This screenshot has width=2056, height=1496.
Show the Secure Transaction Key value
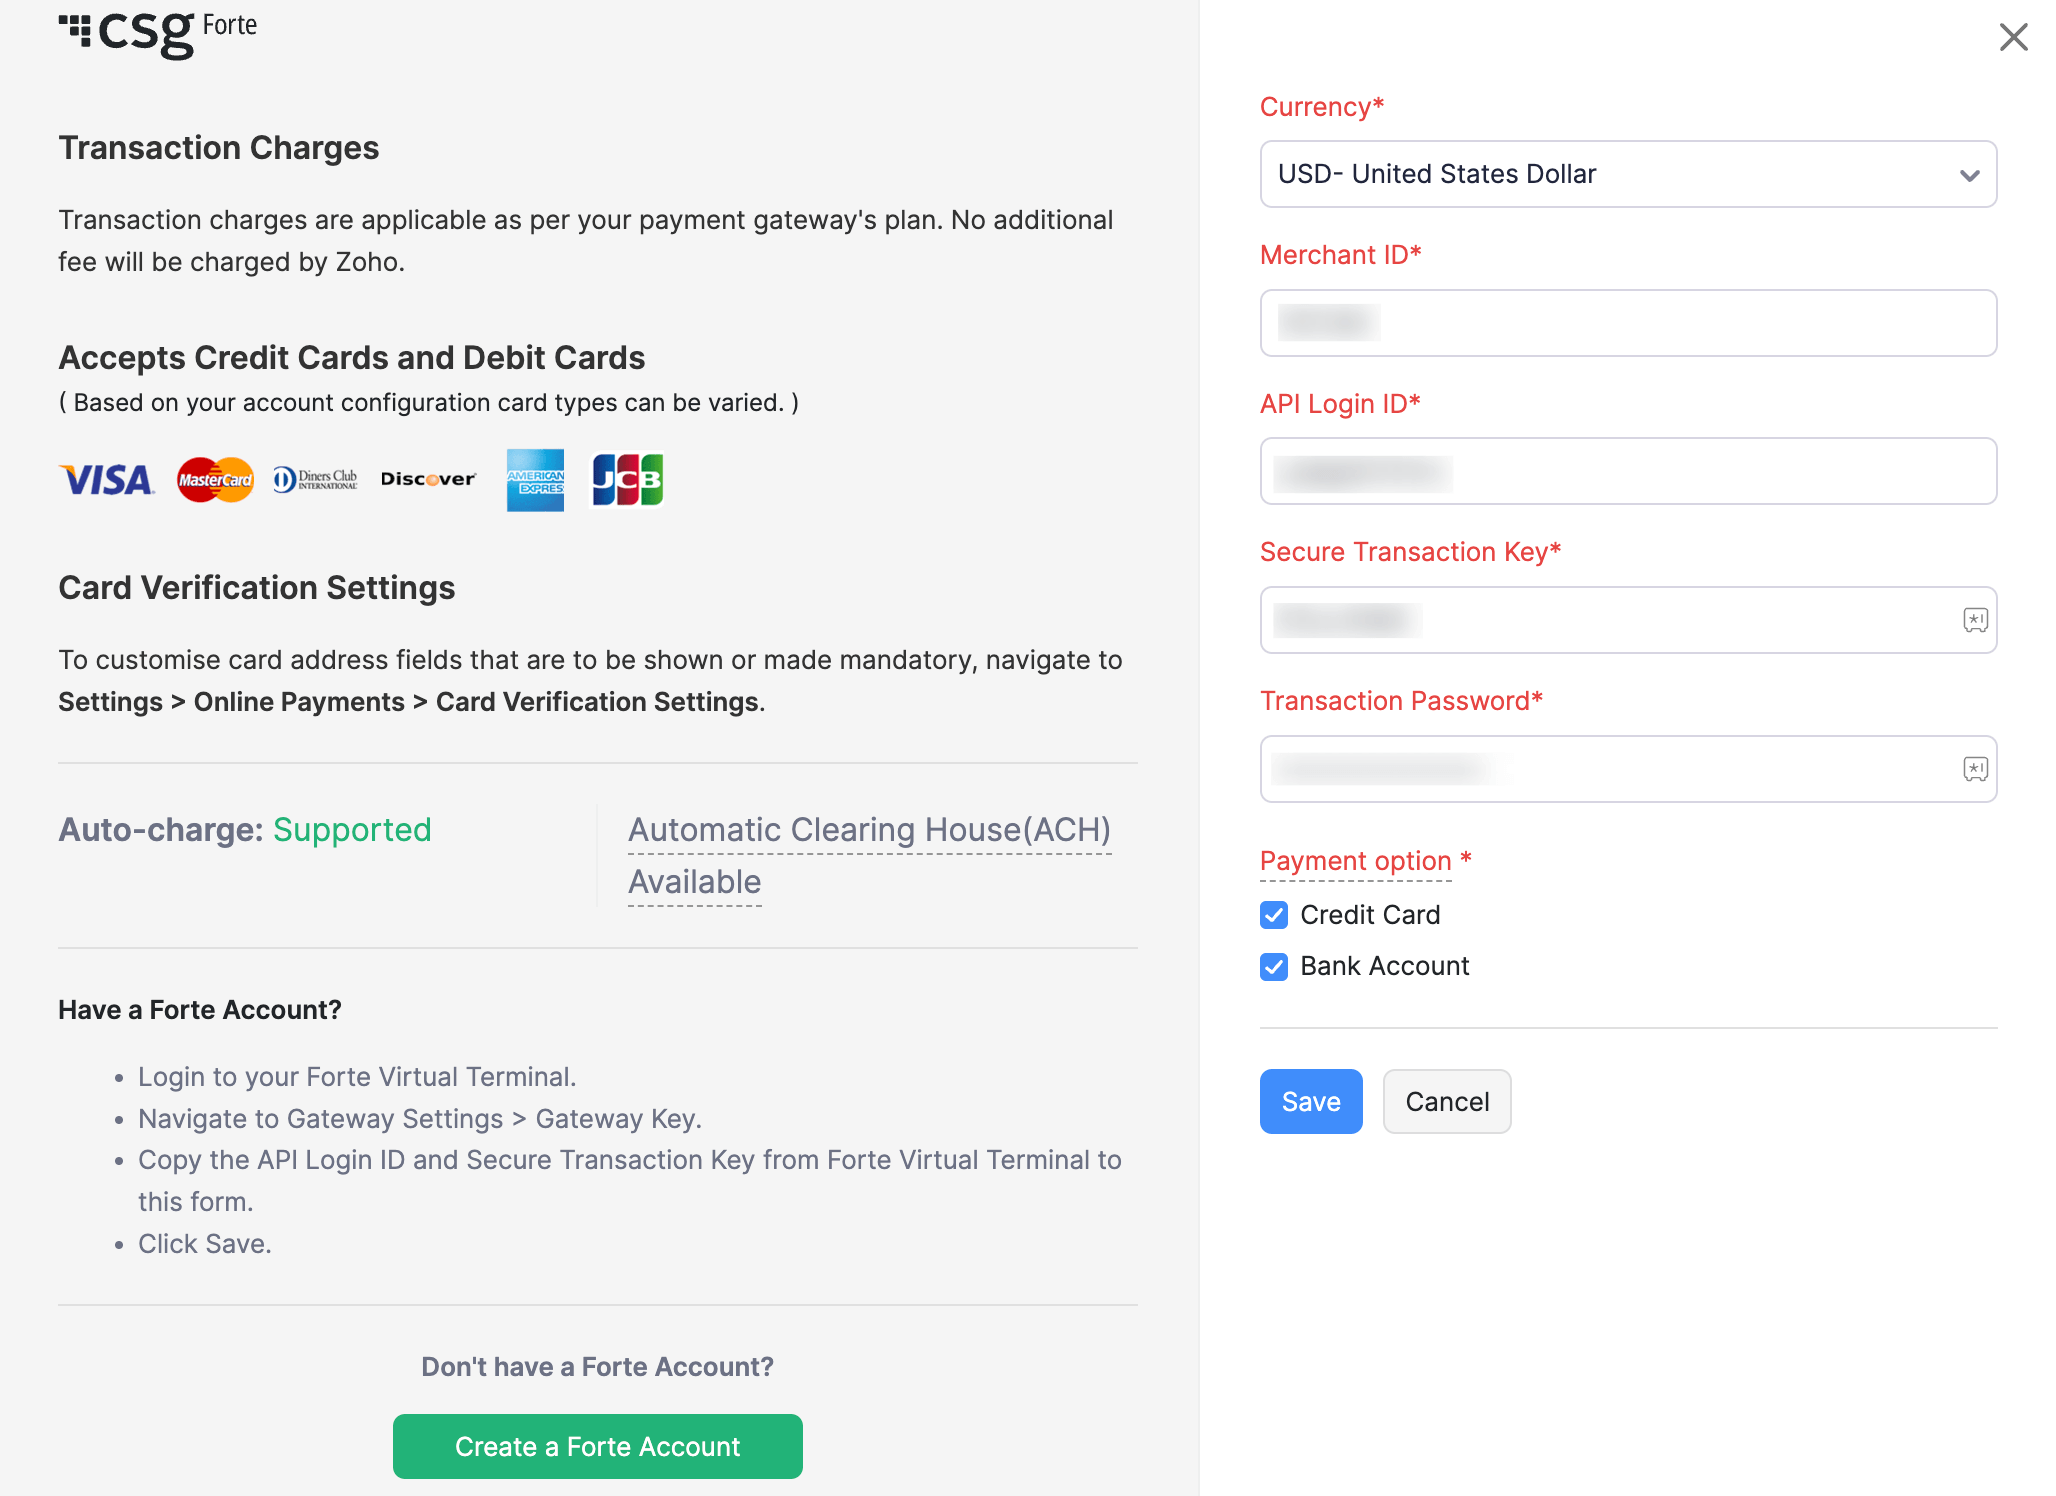click(x=1975, y=620)
